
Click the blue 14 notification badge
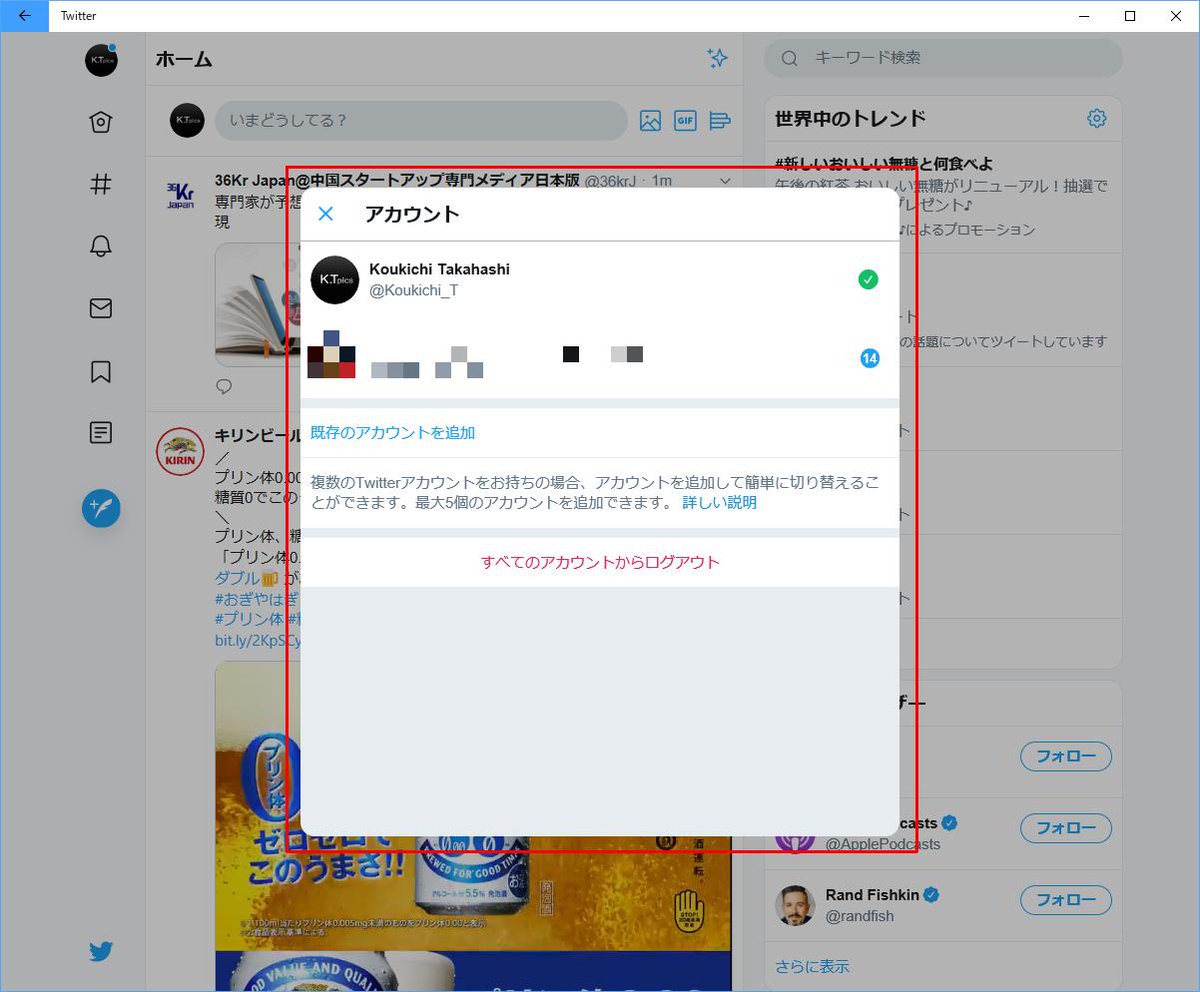870,358
